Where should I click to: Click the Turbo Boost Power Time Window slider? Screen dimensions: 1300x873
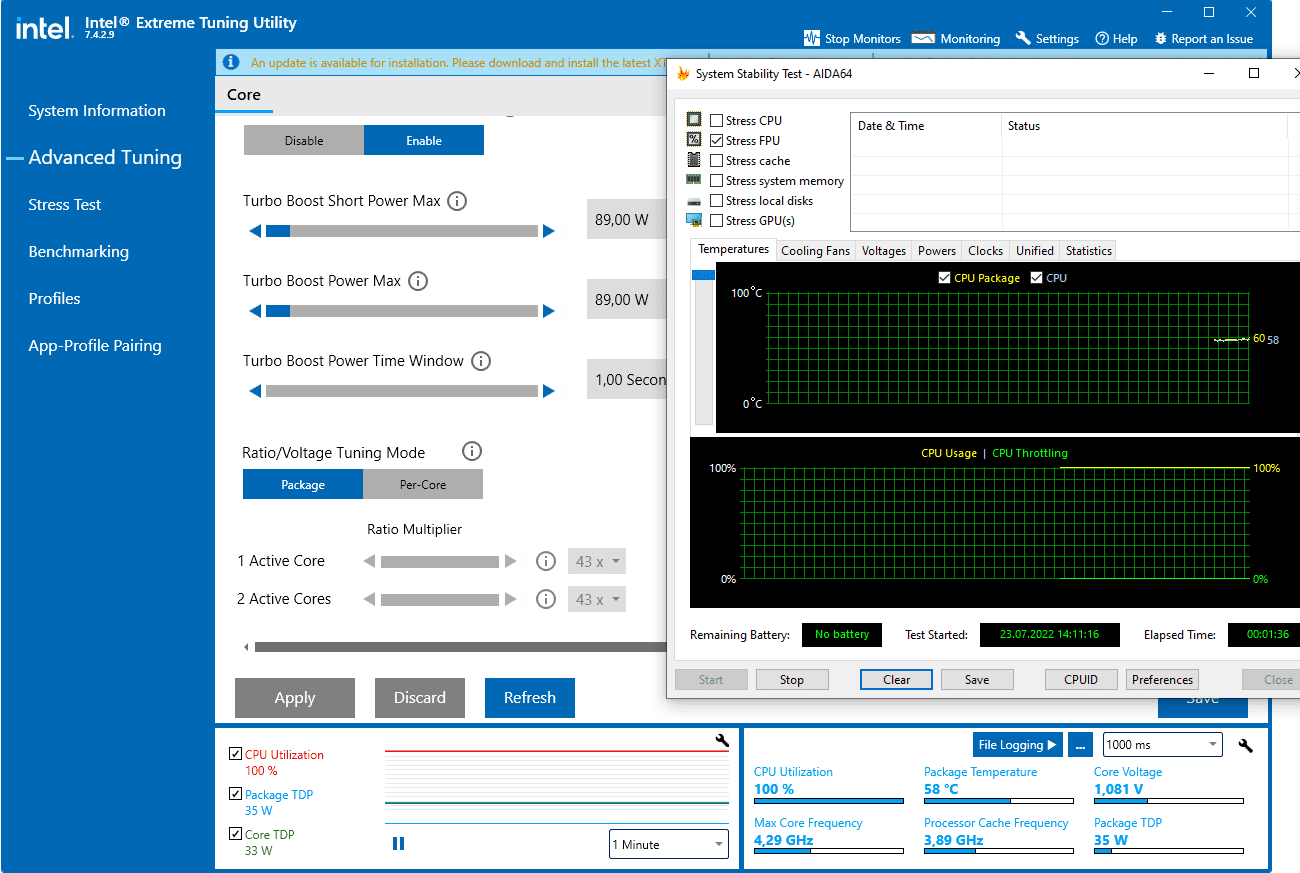(x=402, y=391)
